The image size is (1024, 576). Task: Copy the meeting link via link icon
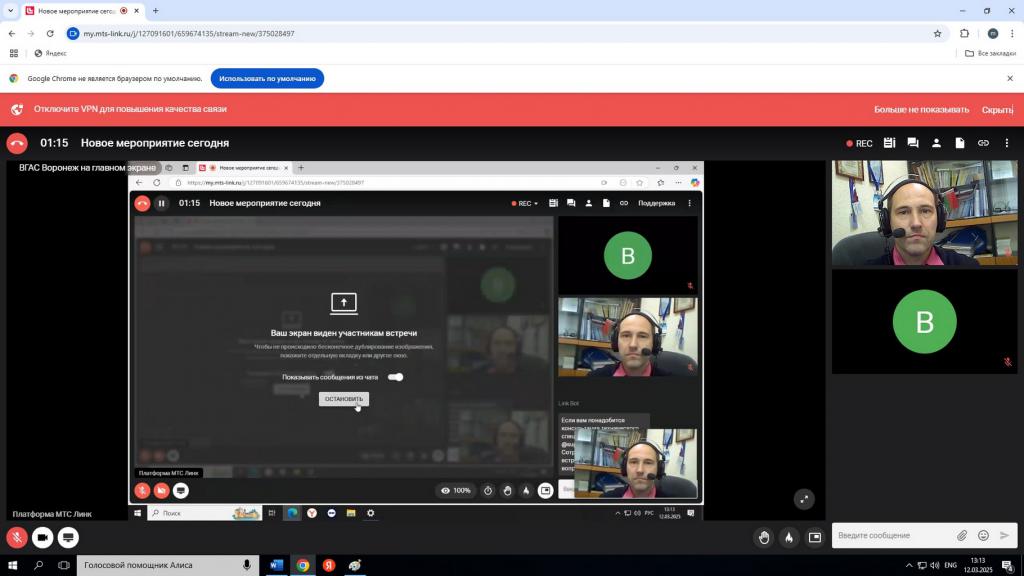983,143
